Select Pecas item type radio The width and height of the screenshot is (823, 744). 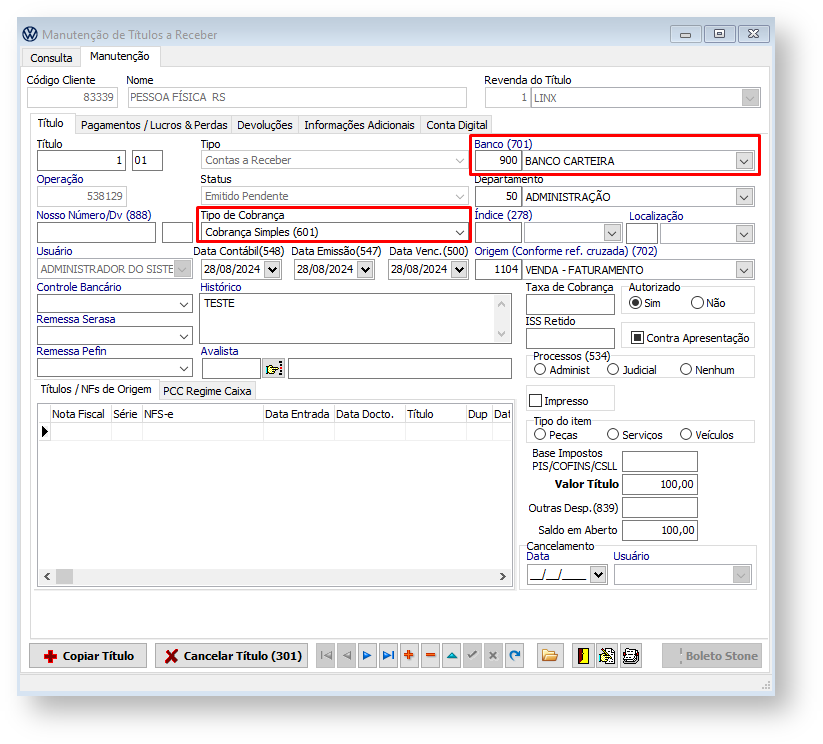(540, 435)
